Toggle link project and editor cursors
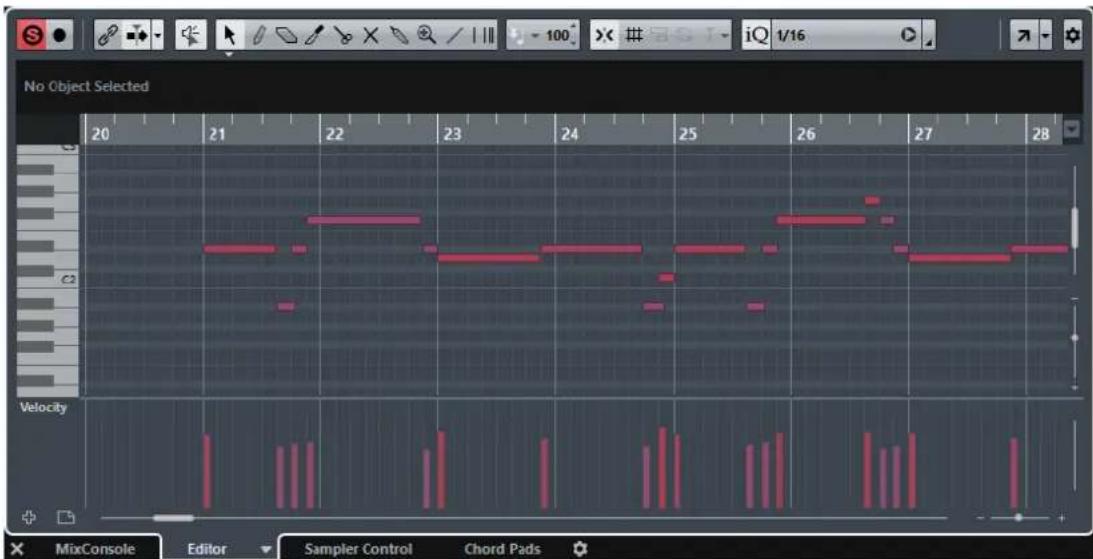Viewport: 1093px width, 559px height. (x=107, y=35)
